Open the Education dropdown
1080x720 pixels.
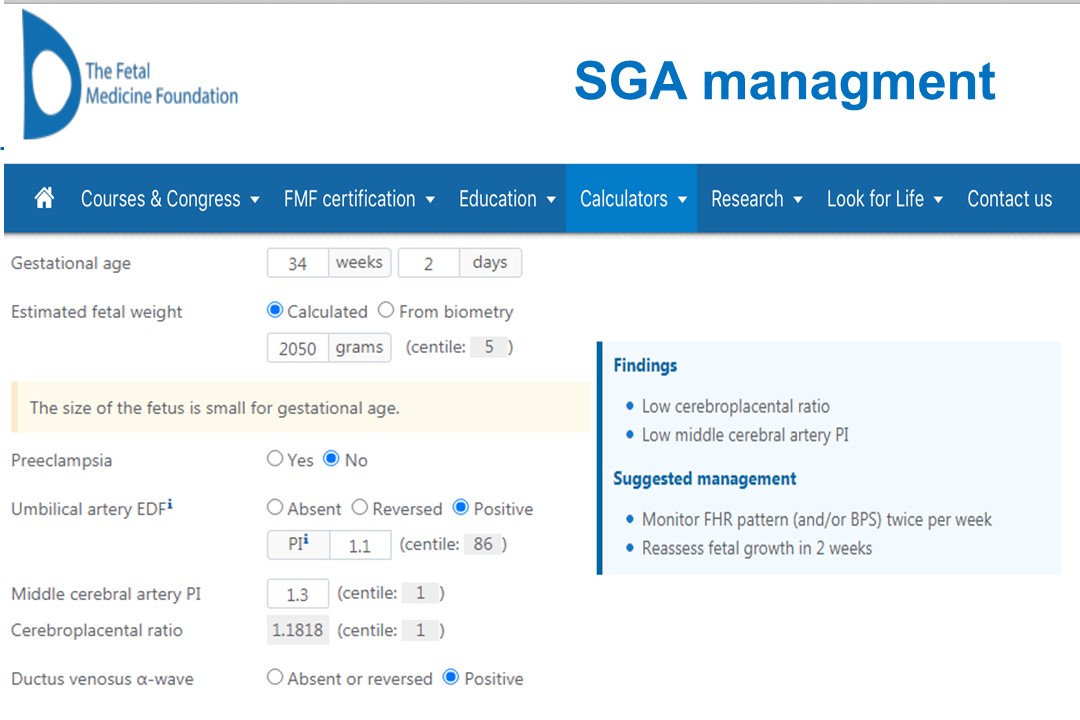pos(507,199)
